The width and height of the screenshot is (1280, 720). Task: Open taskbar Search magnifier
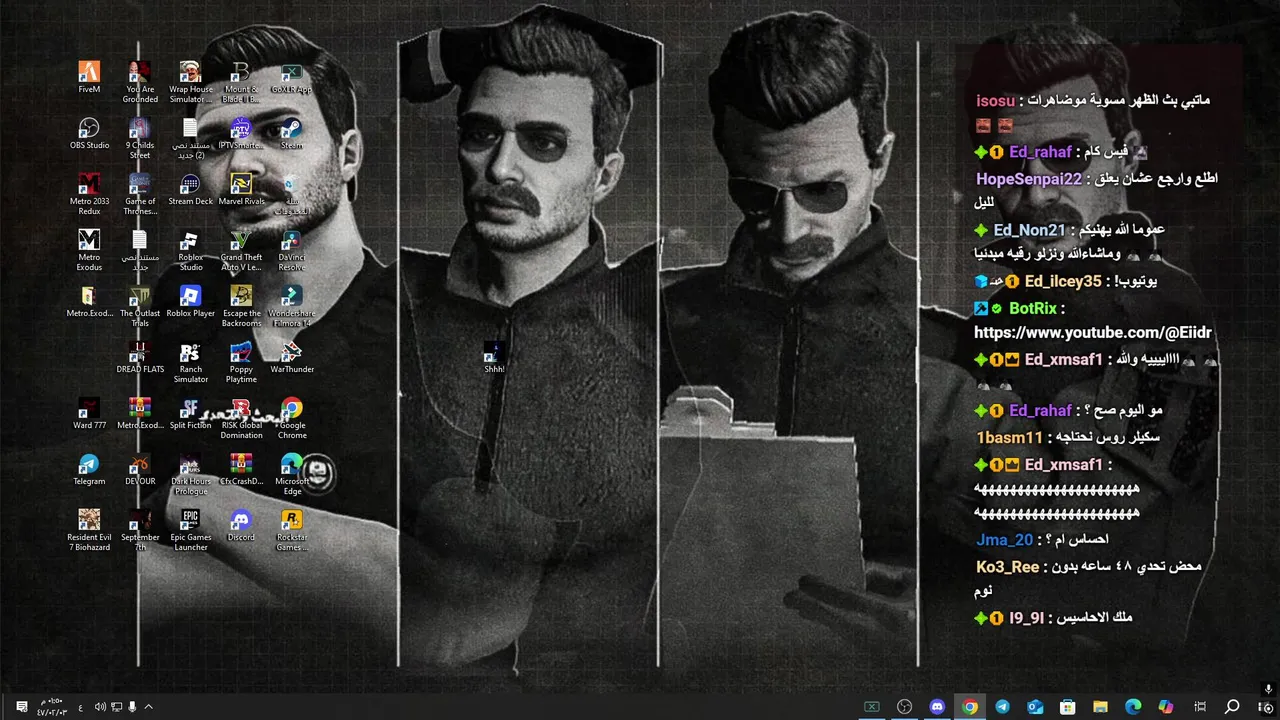(x=1232, y=707)
